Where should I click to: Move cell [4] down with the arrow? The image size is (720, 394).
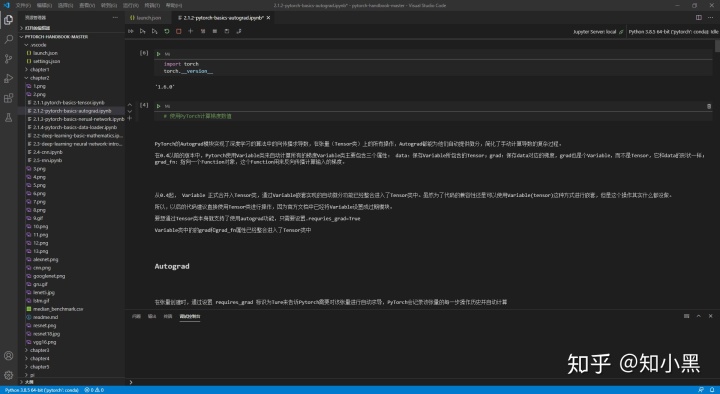pyautogui.click(x=129, y=111)
